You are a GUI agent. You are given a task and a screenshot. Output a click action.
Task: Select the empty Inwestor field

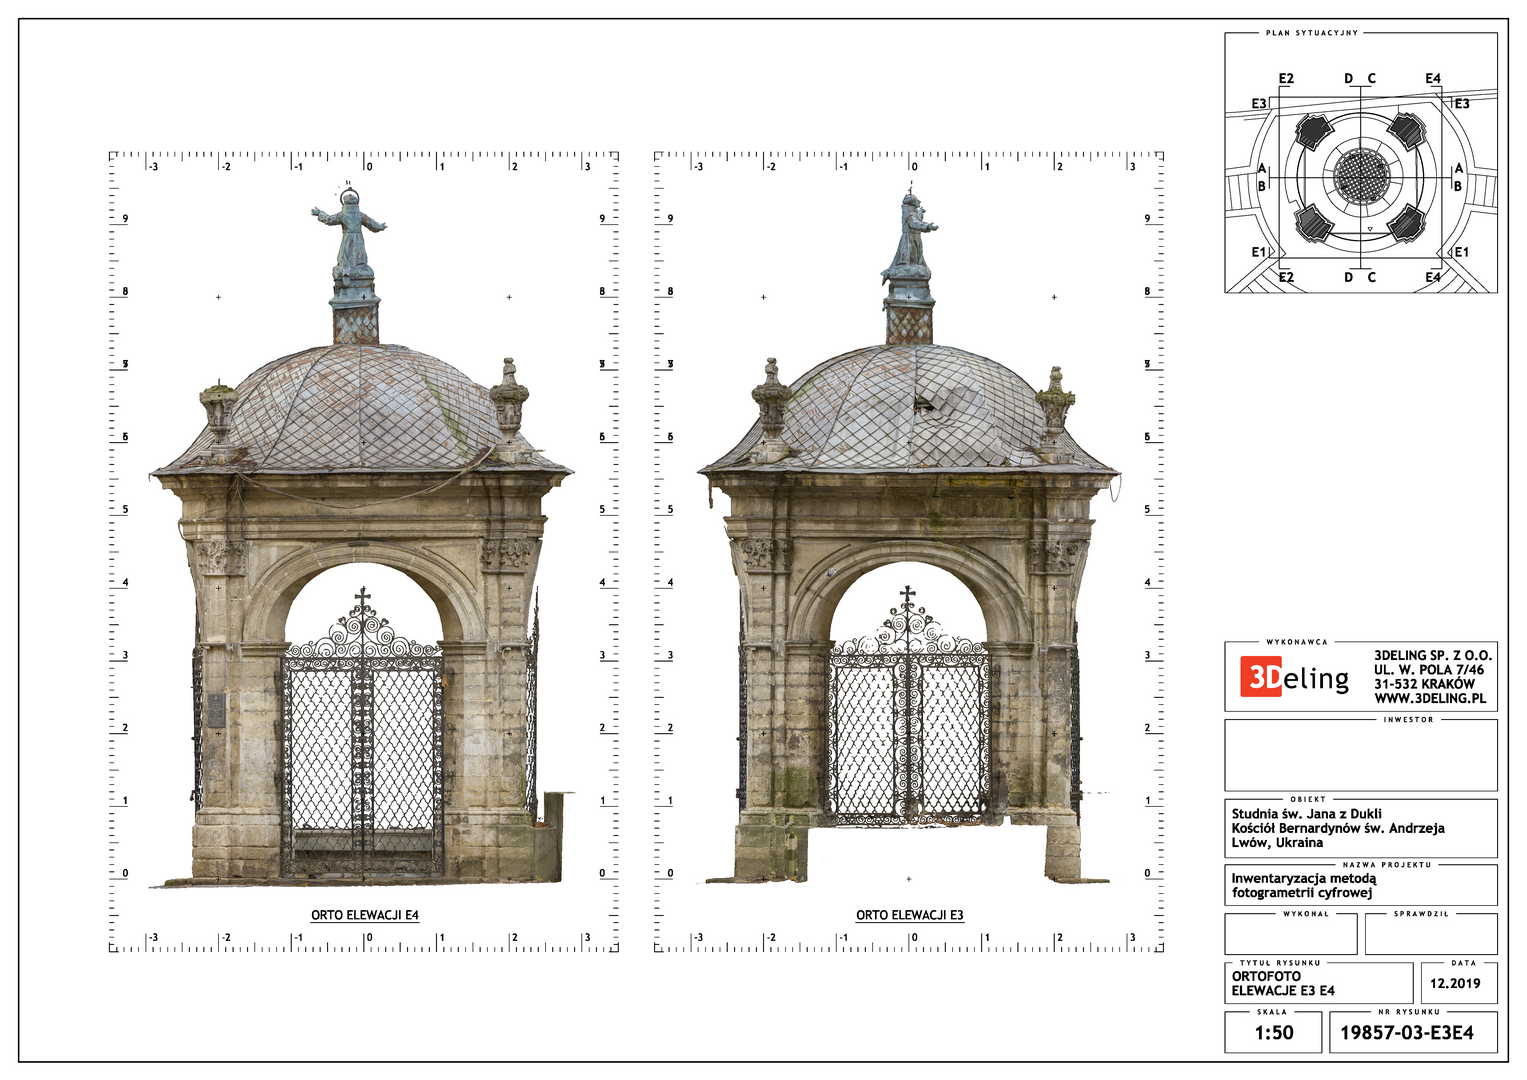[x=1360, y=756]
